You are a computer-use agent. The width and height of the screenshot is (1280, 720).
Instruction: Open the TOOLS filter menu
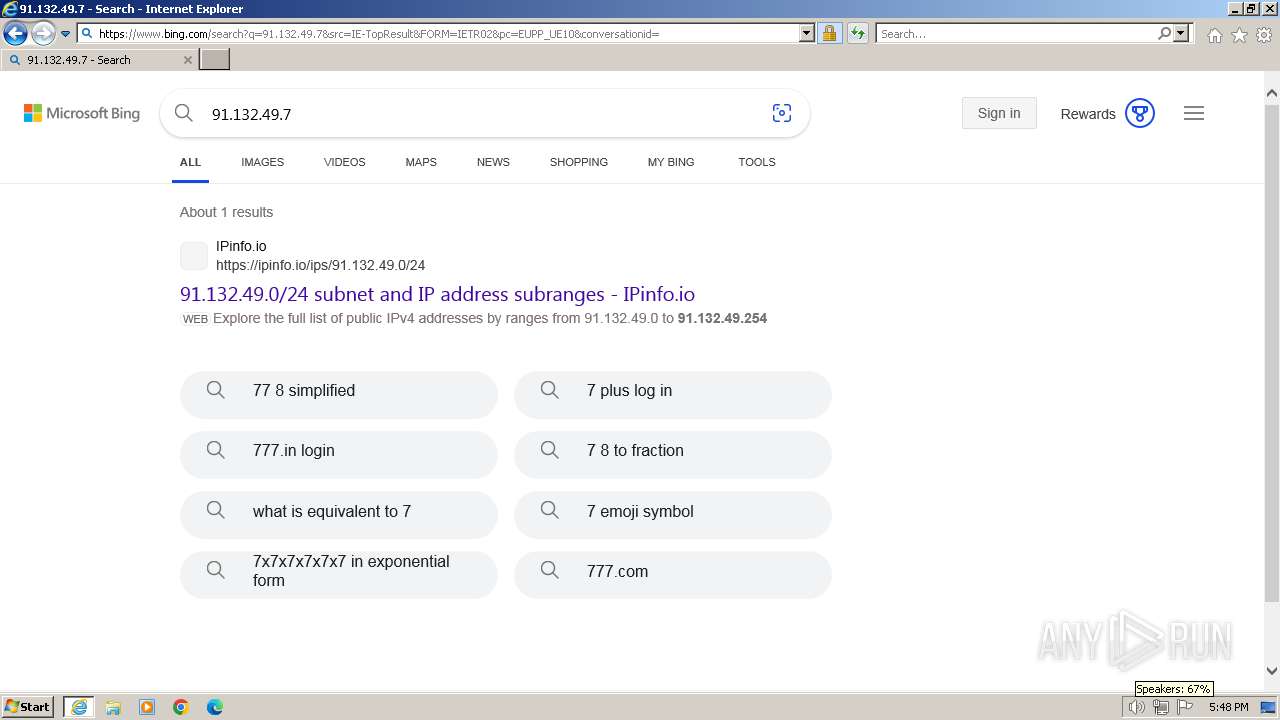[757, 162]
